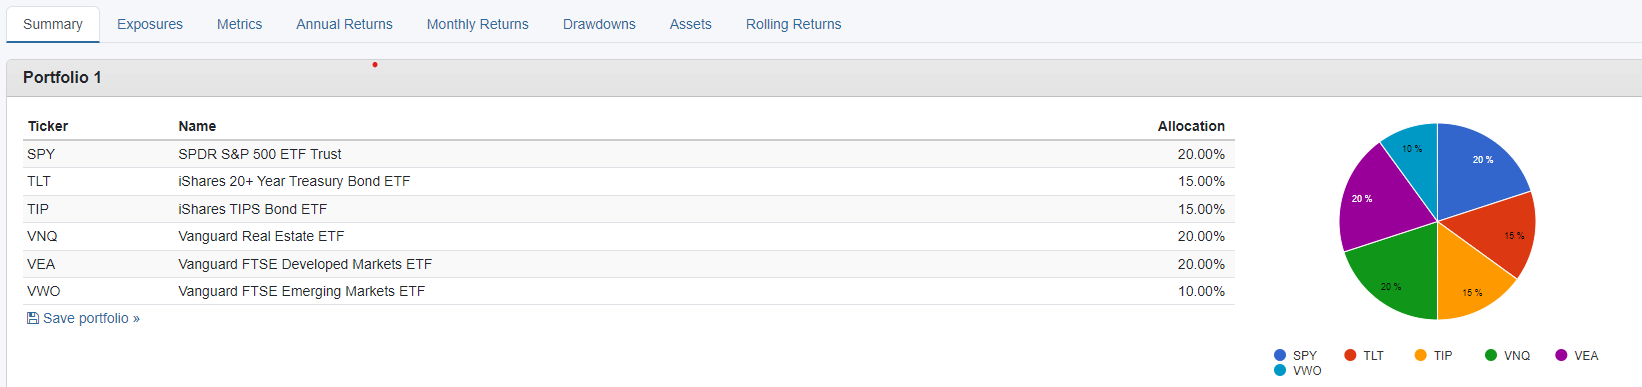
Task: Open the Metrics tab
Action: tap(239, 24)
